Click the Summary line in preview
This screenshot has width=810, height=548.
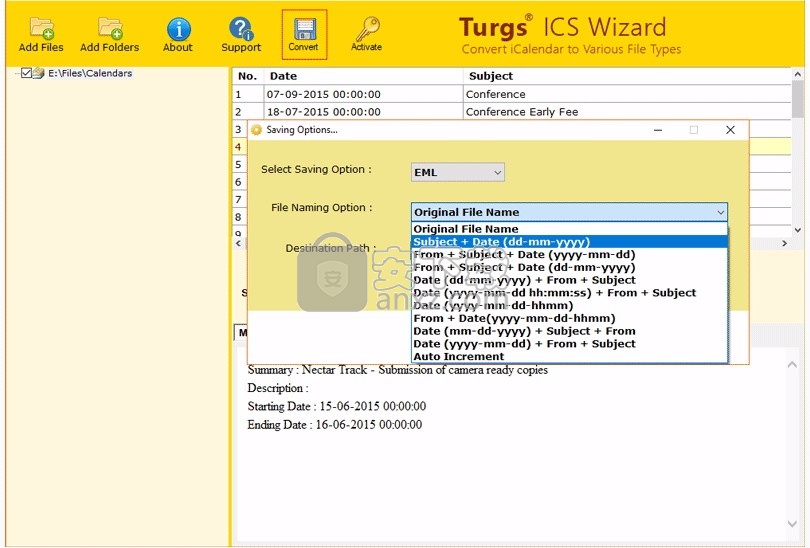398,370
